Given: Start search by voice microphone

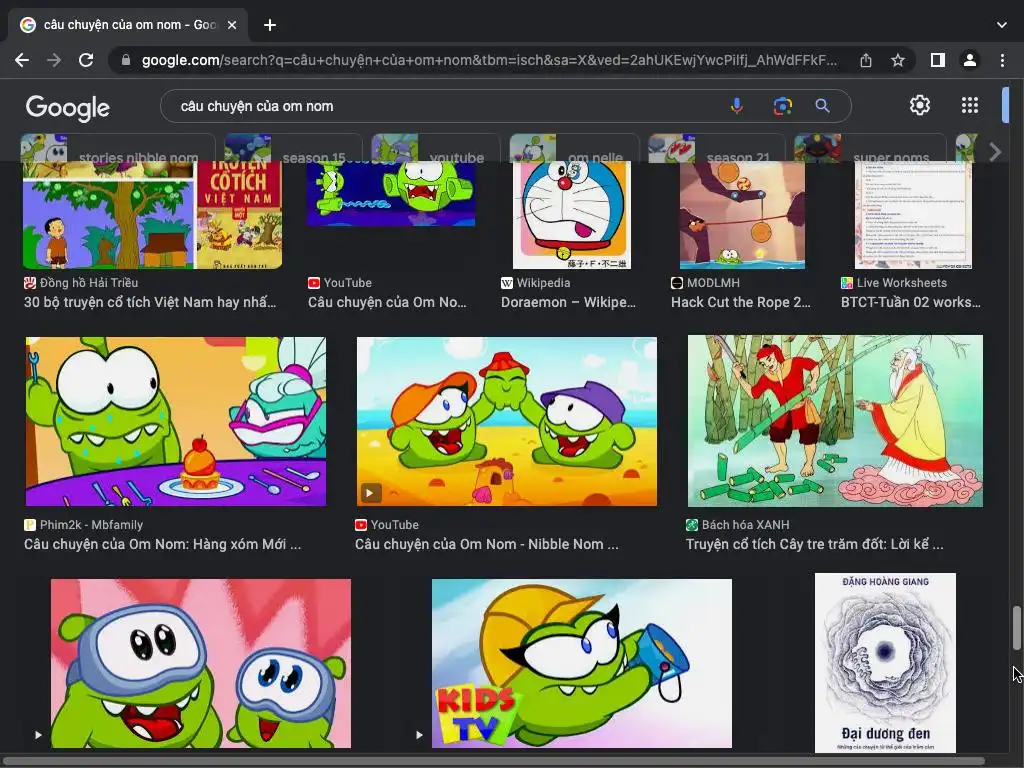Looking at the screenshot, I should click(x=737, y=106).
